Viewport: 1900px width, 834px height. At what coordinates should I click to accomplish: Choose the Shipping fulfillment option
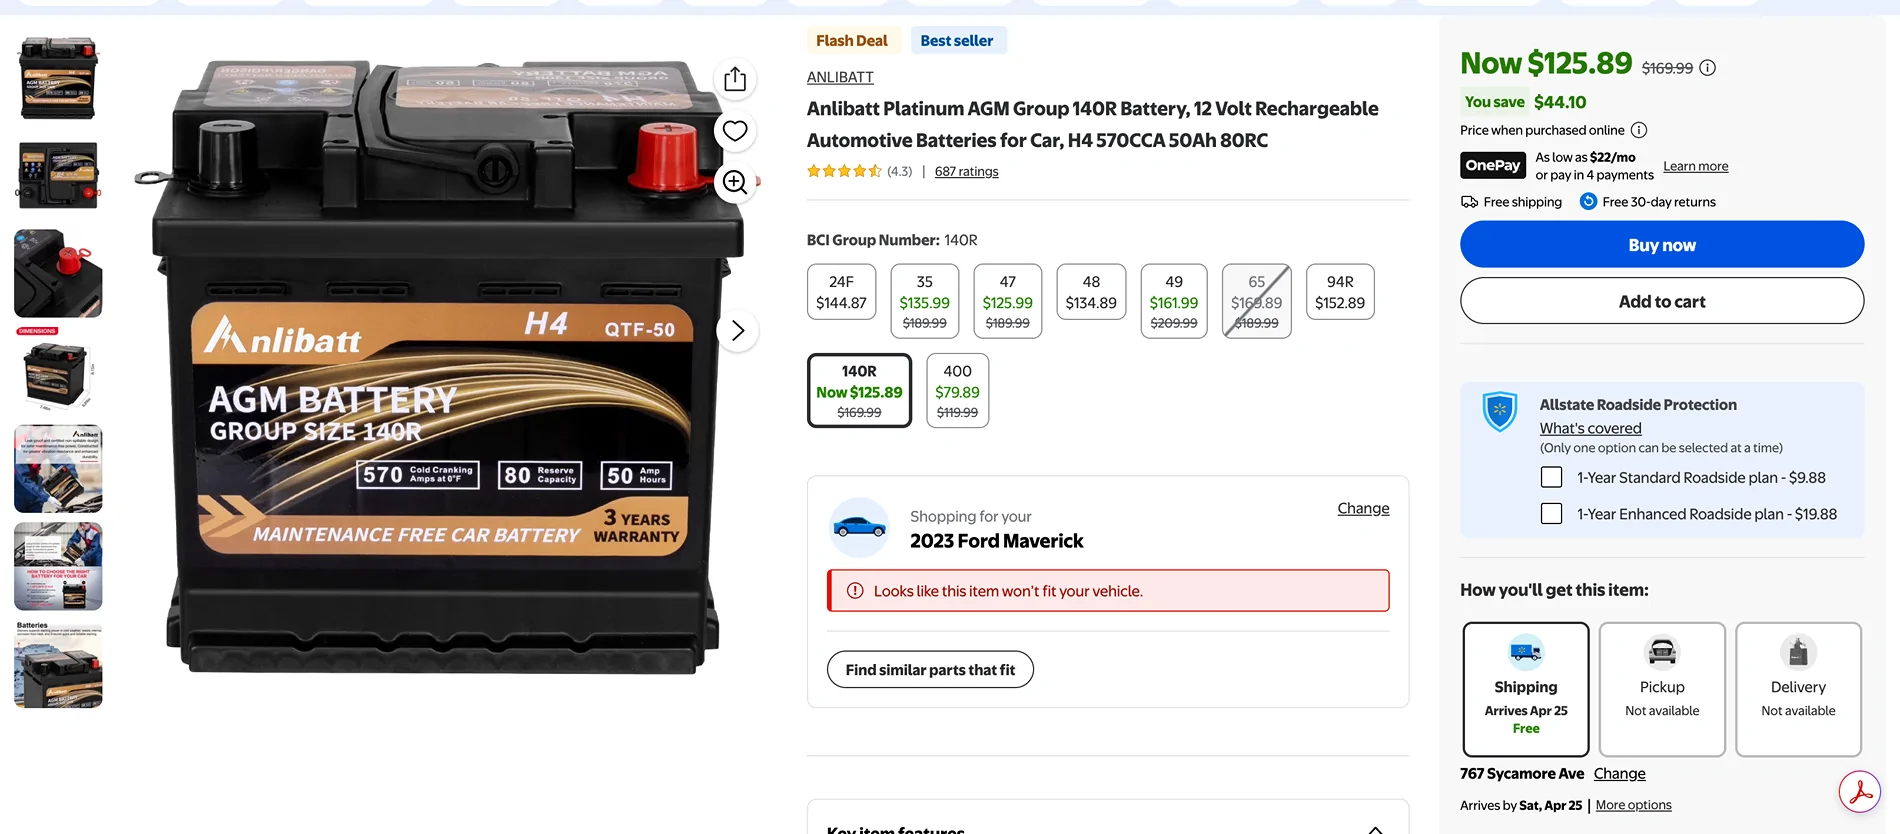tap(1526, 689)
